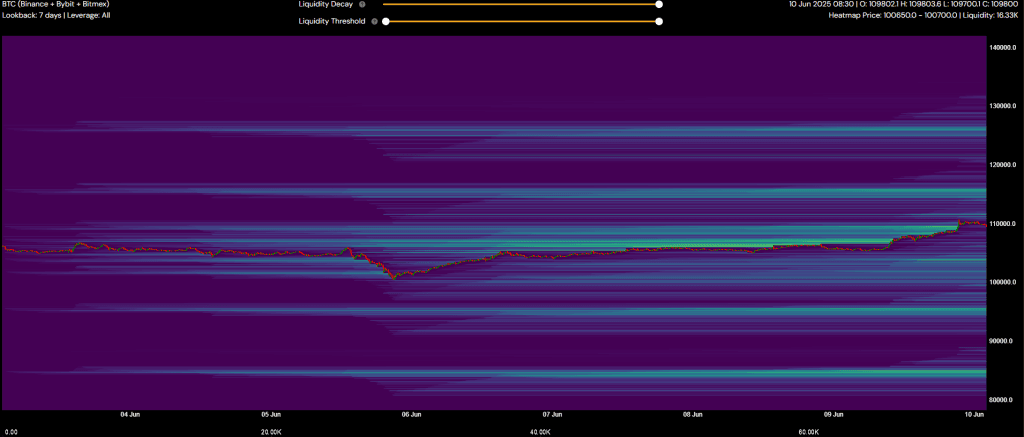Click the Liquidity Threshold maximum slider handle

(660, 21)
